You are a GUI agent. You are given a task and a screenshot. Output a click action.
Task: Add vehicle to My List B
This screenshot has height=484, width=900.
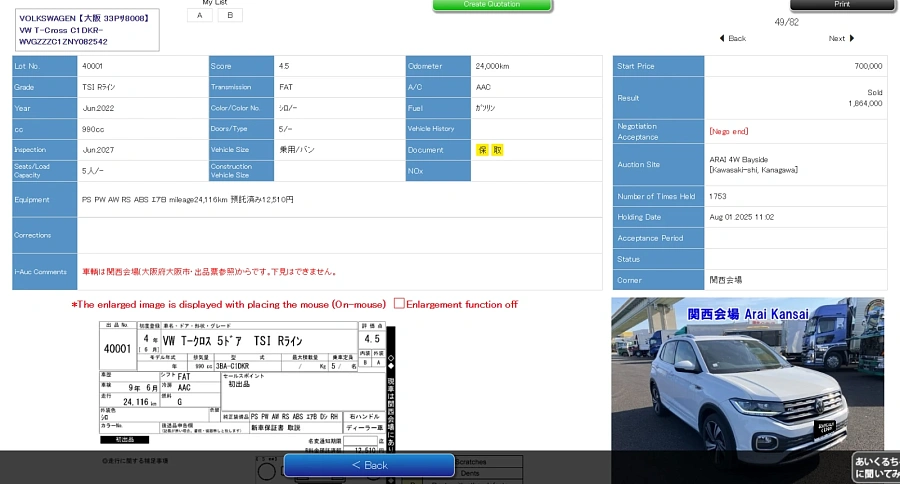tap(230, 15)
